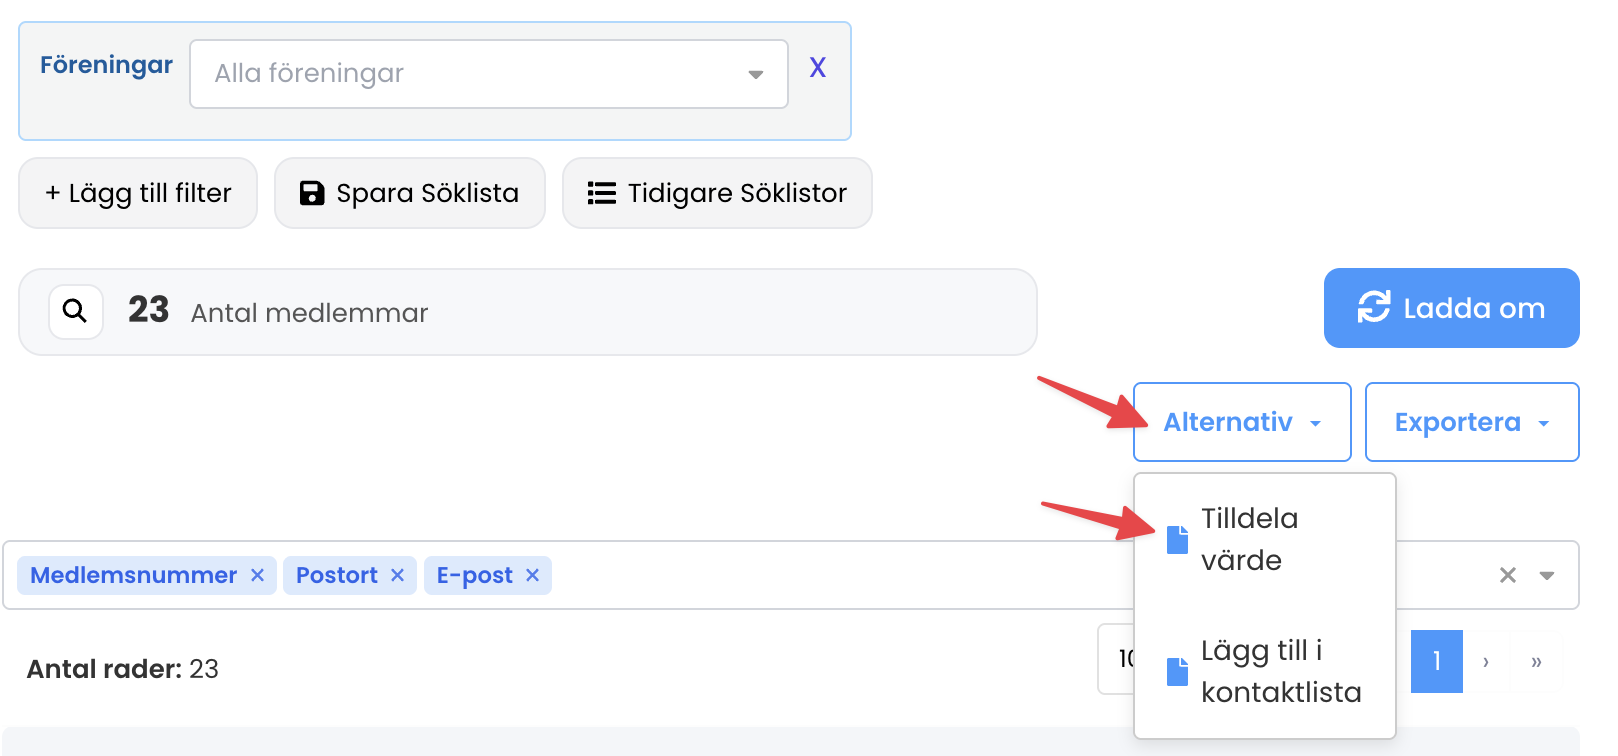Clear Föreningar selection with the blue X
The width and height of the screenshot is (1618, 756).
coord(818,67)
